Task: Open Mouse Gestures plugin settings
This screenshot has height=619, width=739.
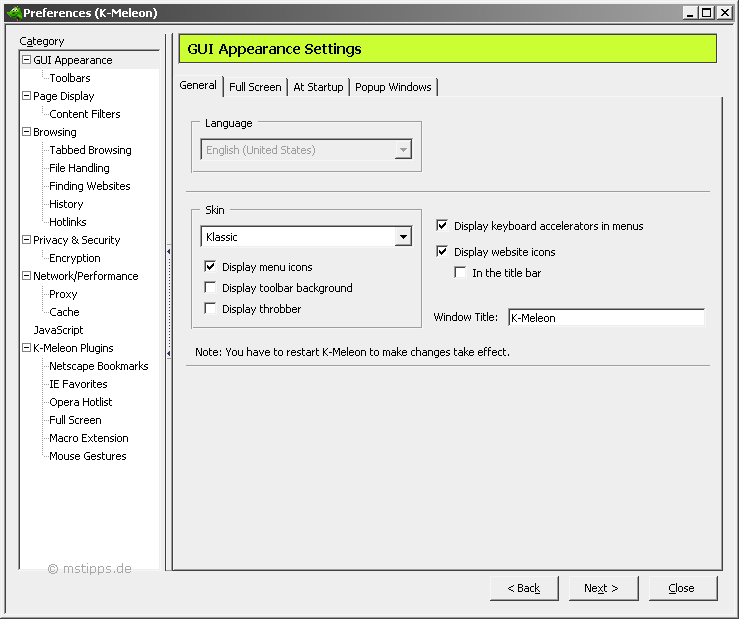Action: (x=88, y=456)
